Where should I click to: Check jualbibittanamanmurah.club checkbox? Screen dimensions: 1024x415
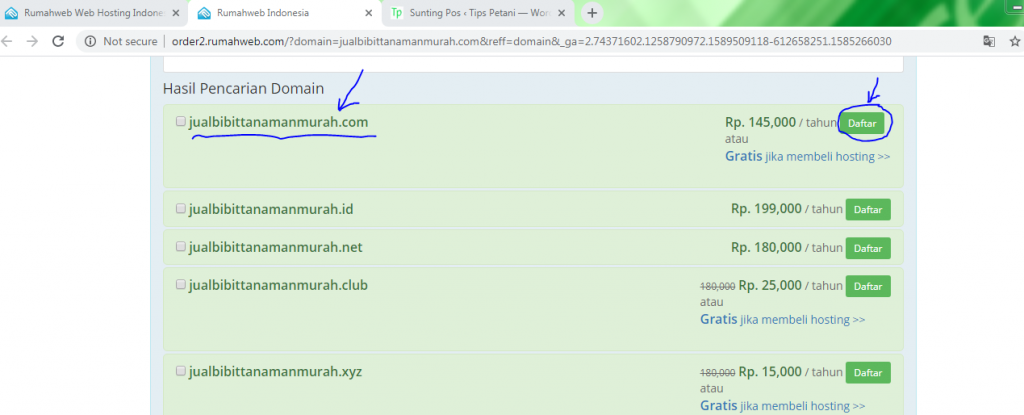[x=181, y=284]
